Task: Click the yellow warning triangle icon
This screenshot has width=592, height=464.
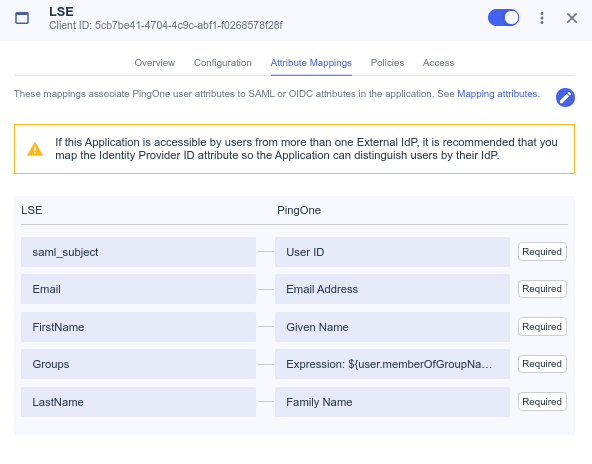Action: [x=35, y=149]
